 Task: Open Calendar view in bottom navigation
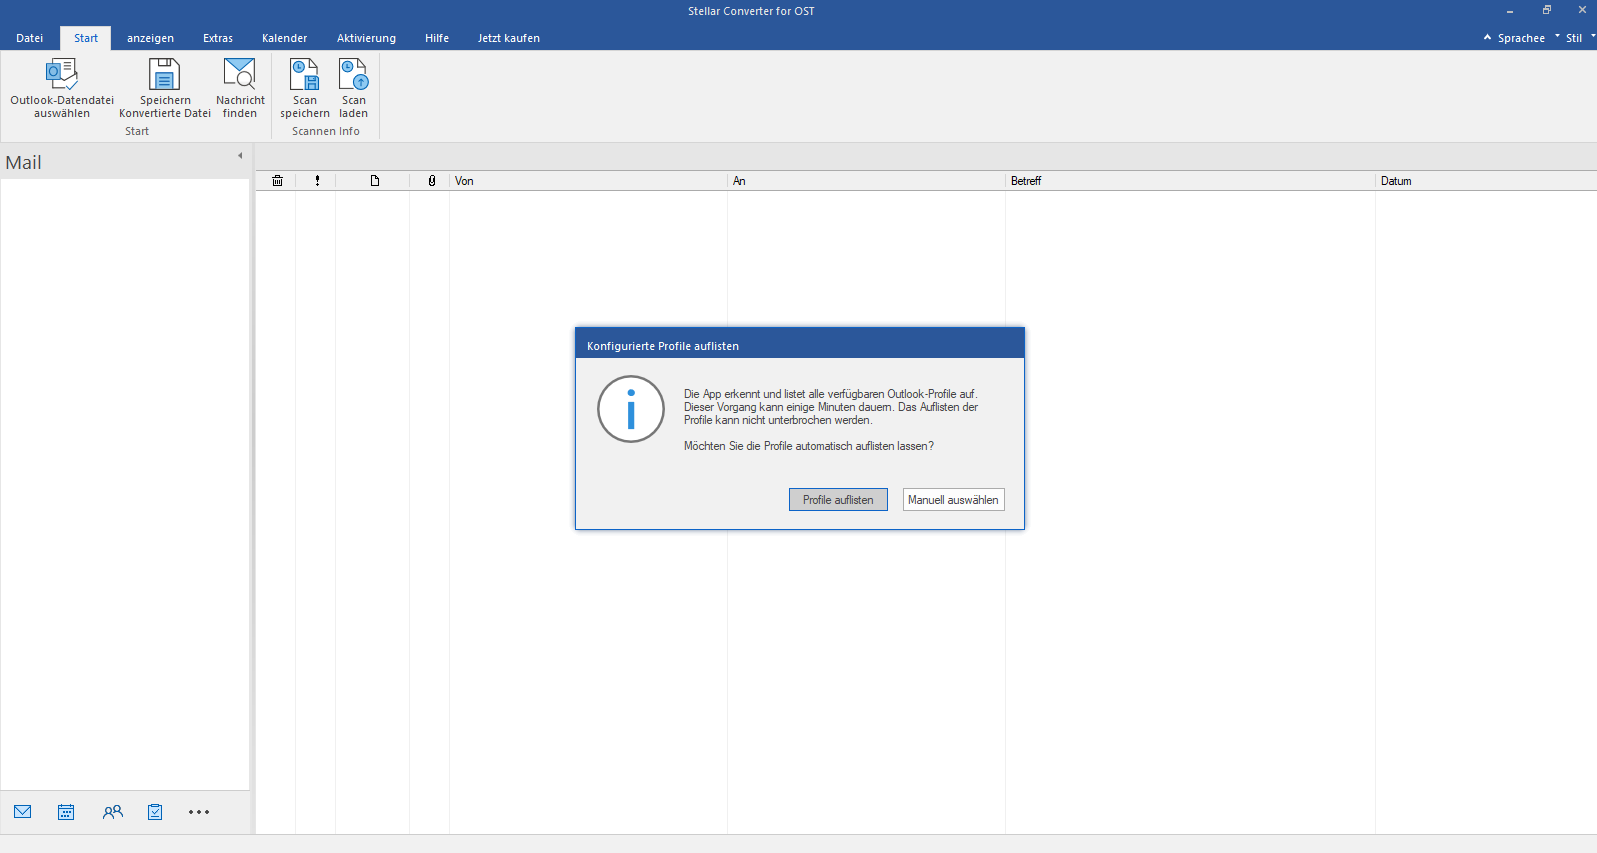[66, 812]
